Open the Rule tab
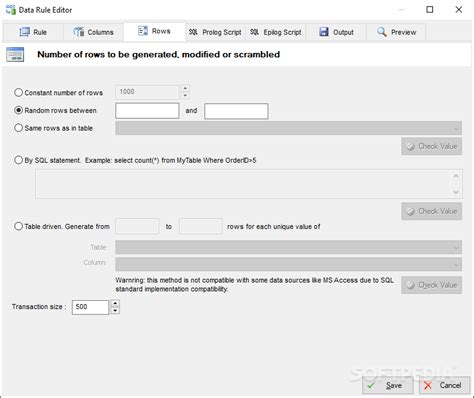The height and width of the screenshot is (398, 474). point(33,32)
